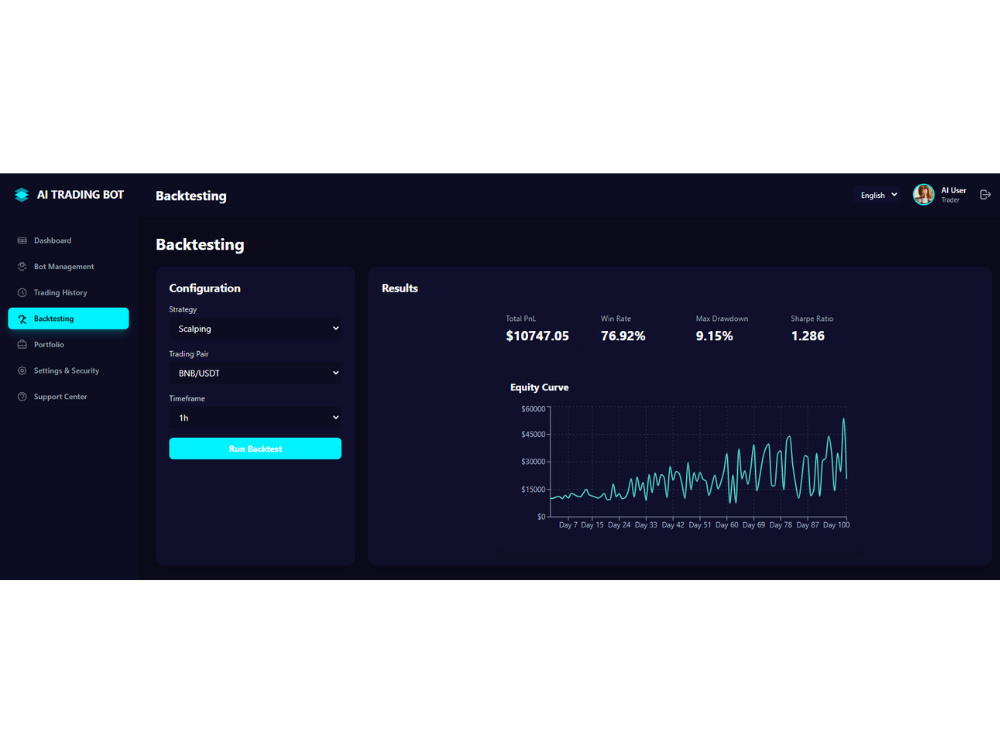Click the Sharpe Ratio value 1.286

point(808,336)
